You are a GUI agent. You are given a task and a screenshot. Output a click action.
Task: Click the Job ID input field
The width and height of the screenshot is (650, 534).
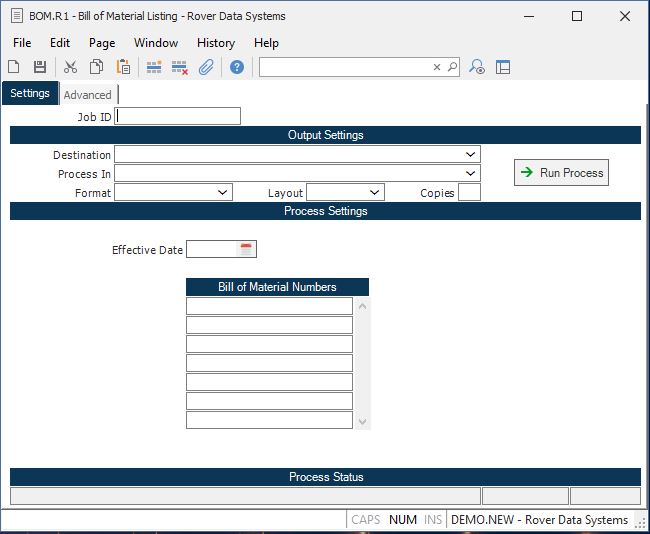pyautogui.click(x=178, y=116)
